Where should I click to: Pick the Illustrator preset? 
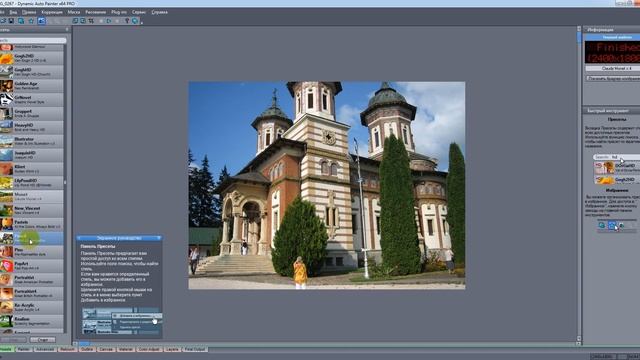coord(32,142)
